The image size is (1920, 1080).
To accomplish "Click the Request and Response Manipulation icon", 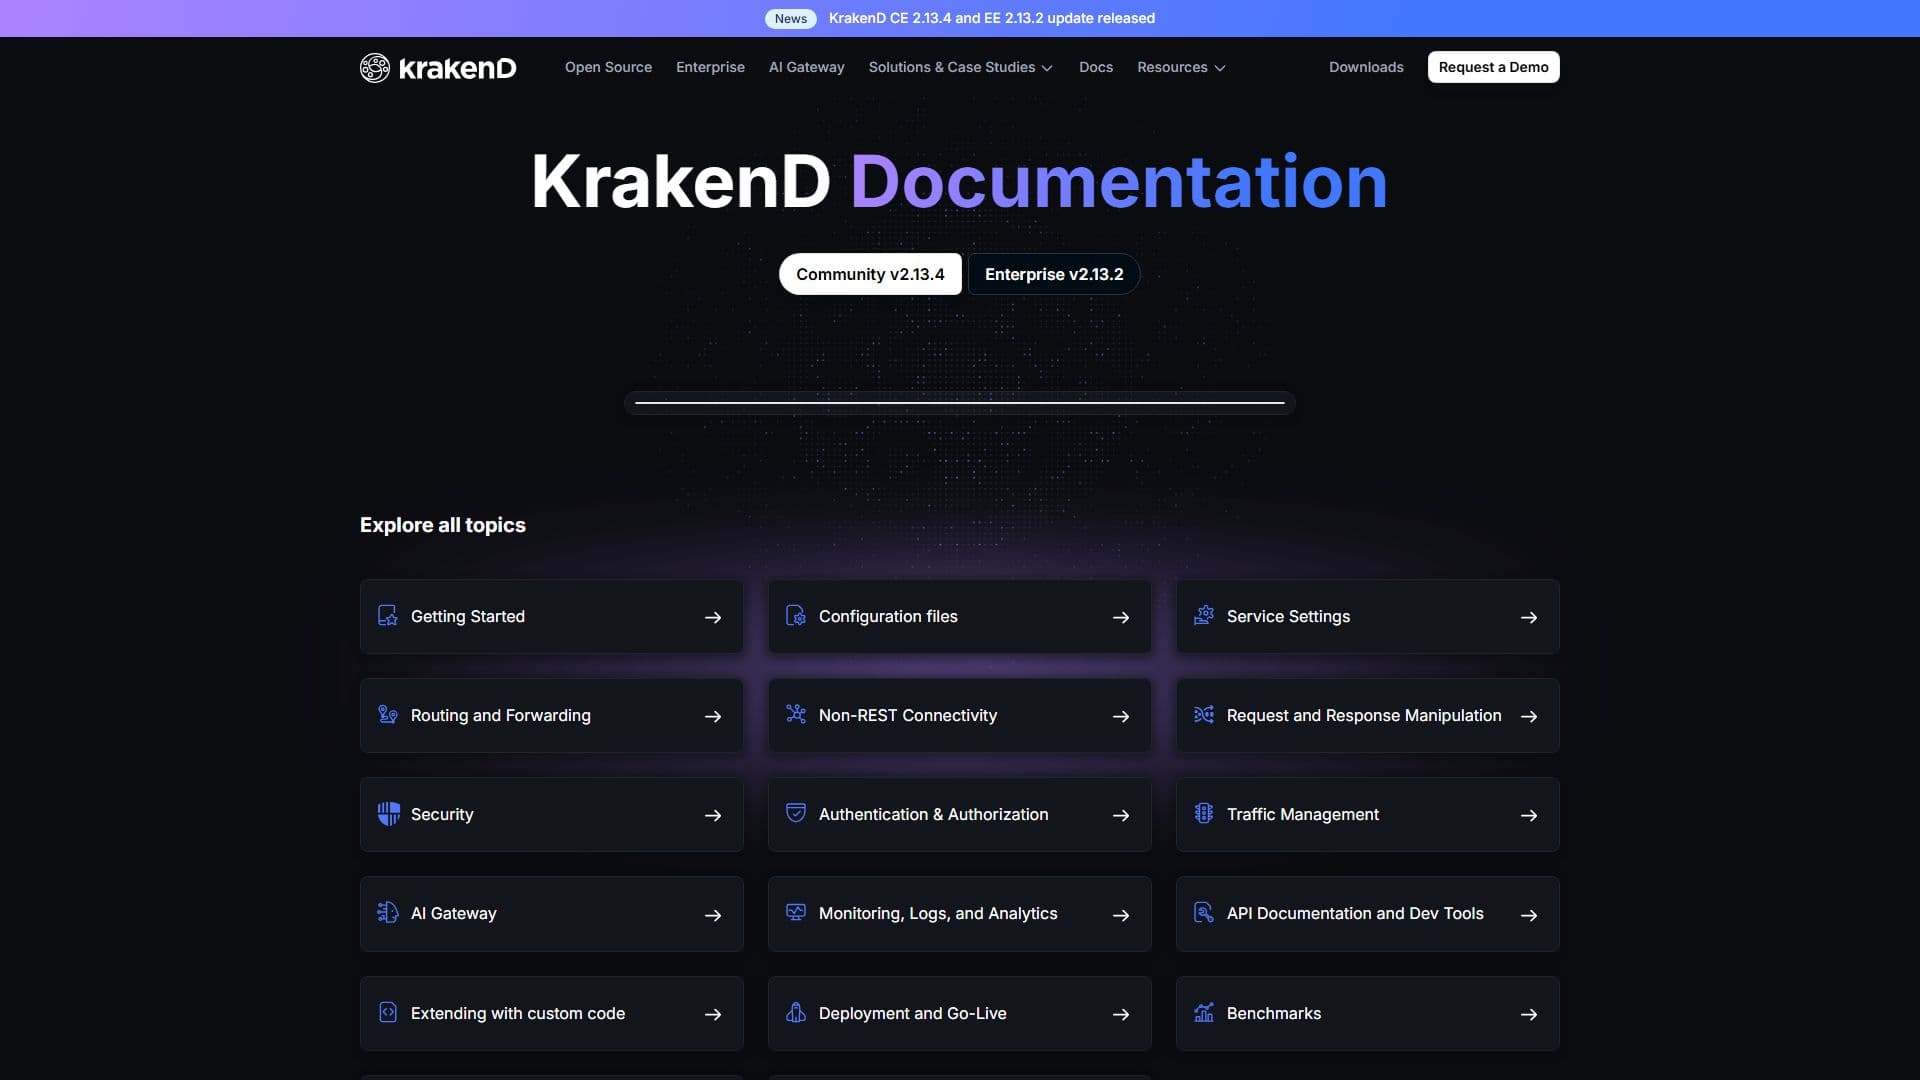I will pos(1204,715).
